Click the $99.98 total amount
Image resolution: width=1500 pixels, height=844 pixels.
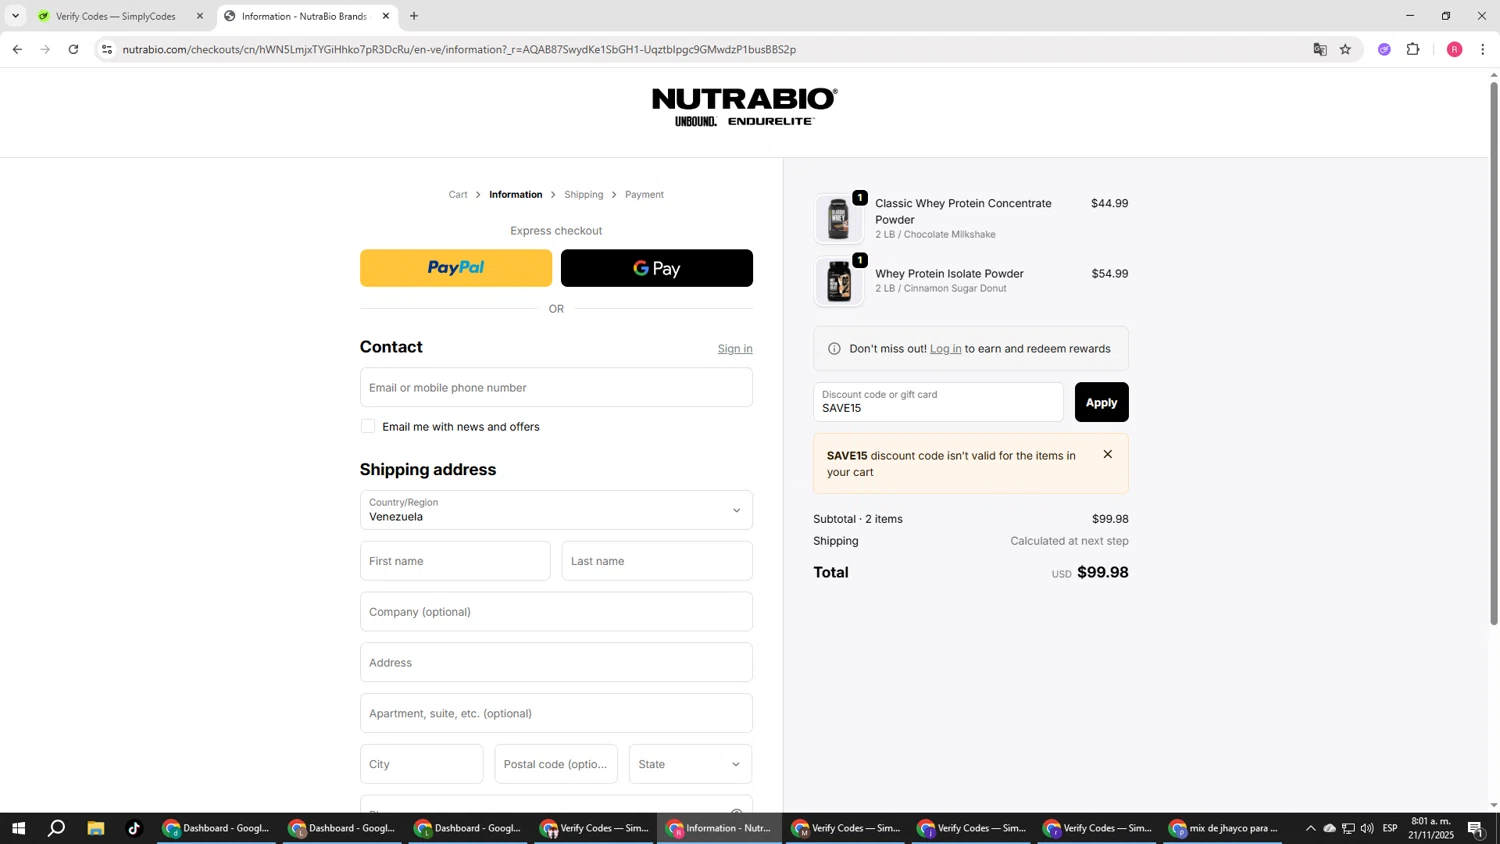click(1103, 572)
